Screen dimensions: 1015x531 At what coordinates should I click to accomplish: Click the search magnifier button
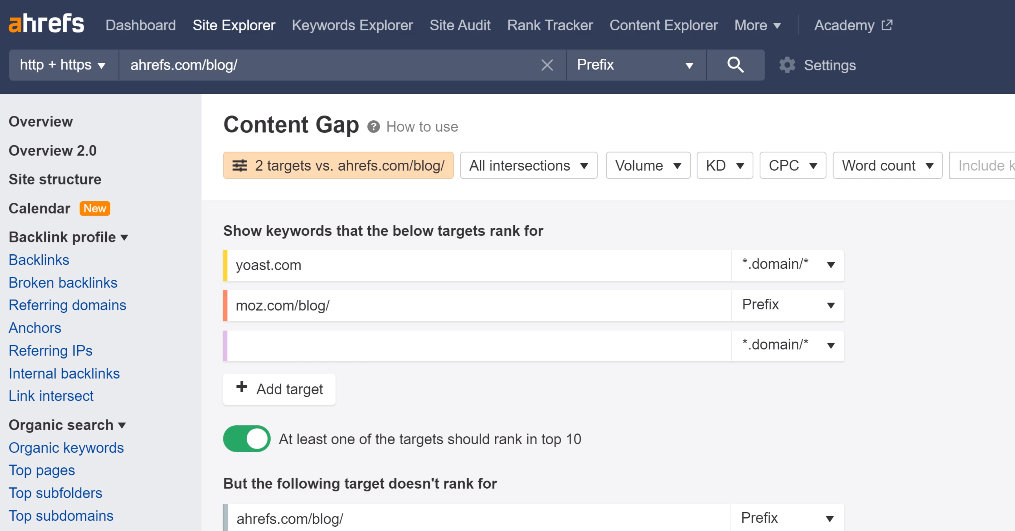[735, 65]
